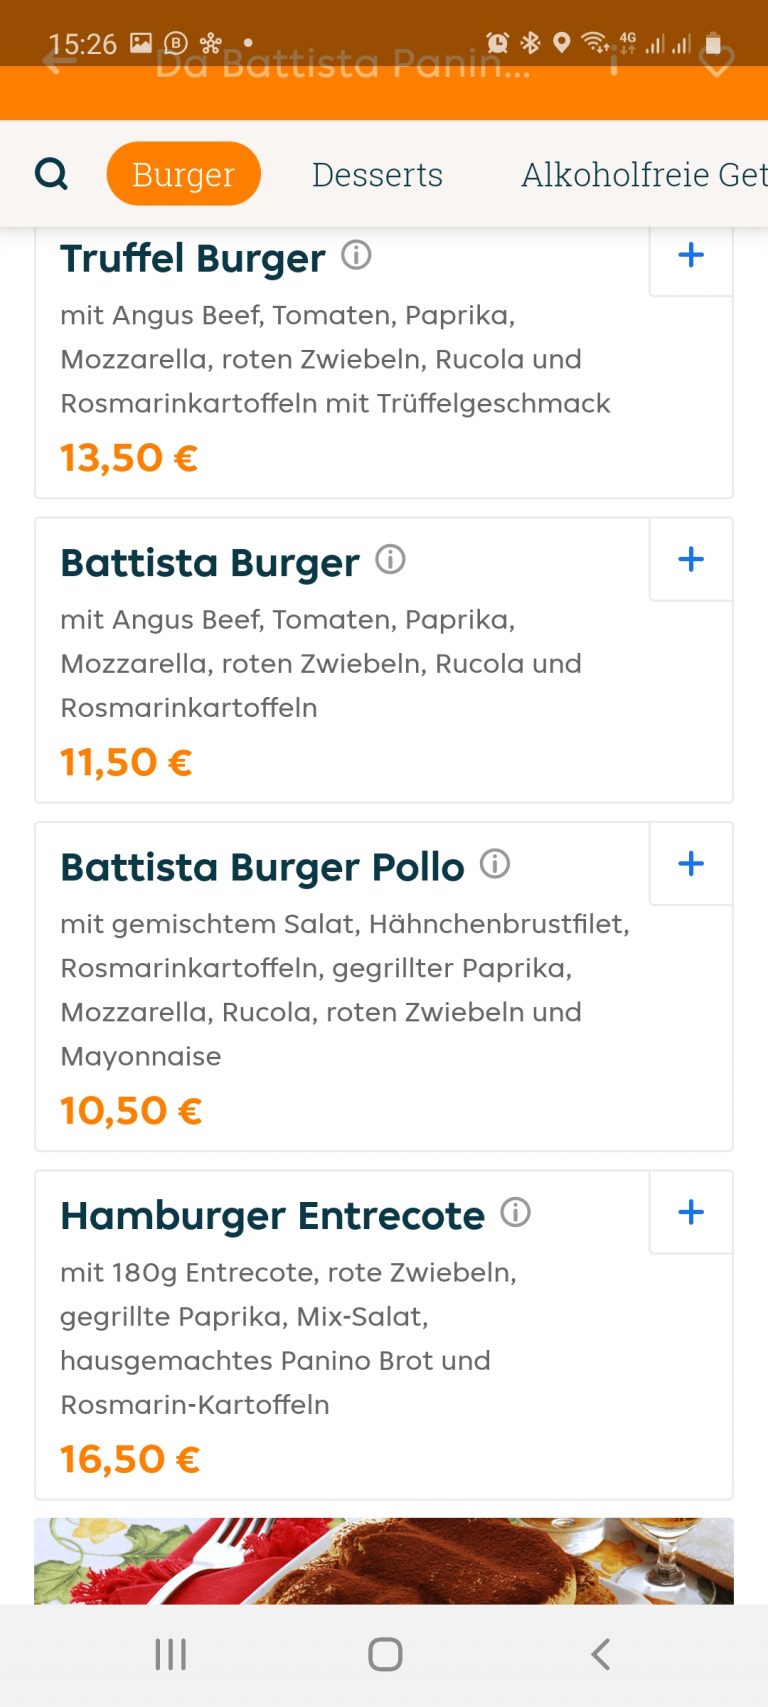Add Battista Burger Pollo to order

[691, 864]
